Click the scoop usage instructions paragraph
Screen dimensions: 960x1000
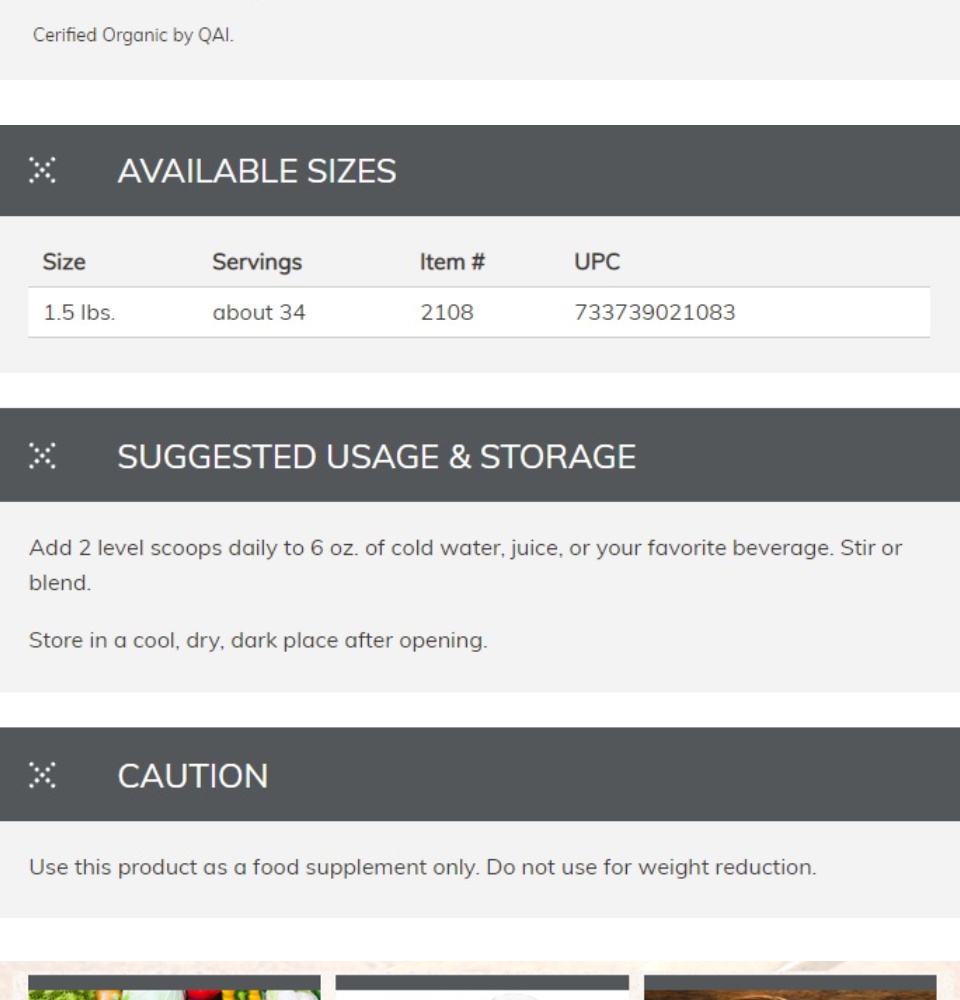(466, 565)
